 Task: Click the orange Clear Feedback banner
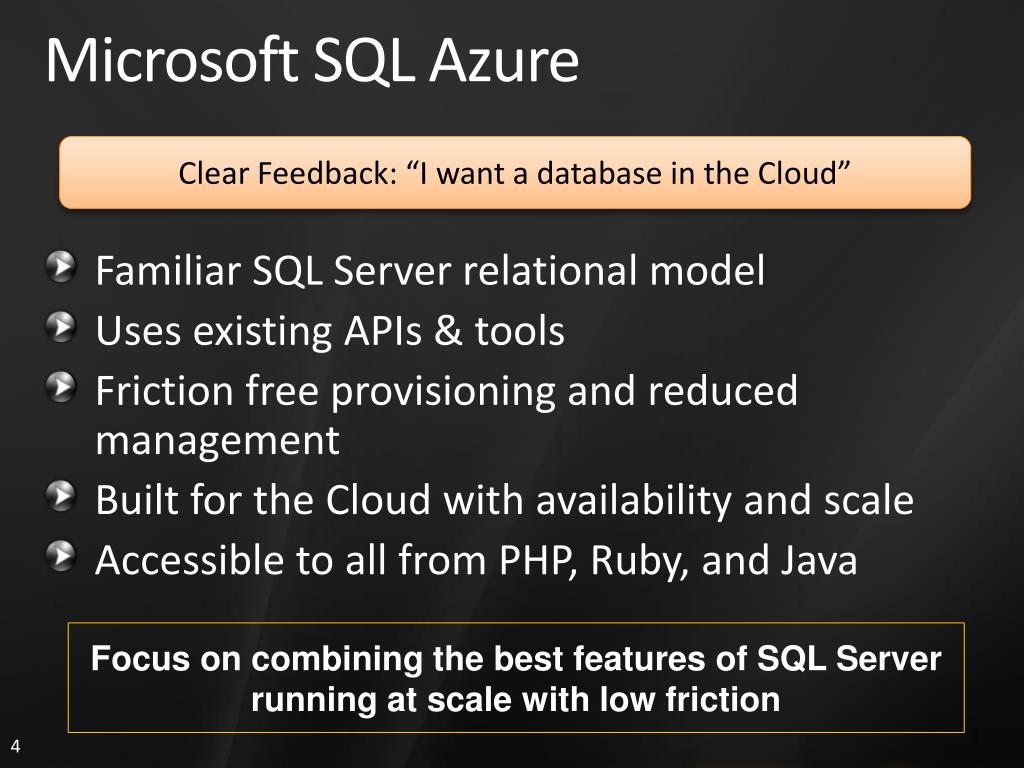[x=515, y=172]
